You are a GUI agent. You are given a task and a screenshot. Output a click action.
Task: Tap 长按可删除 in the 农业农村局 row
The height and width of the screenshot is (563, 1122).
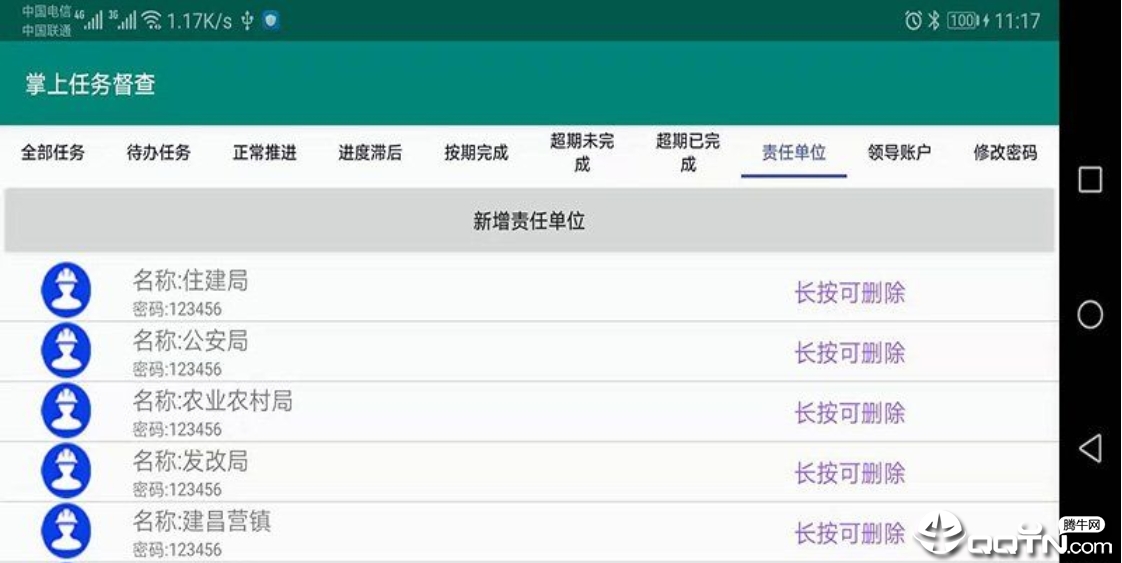pyautogui.click(x=849, y=413)
